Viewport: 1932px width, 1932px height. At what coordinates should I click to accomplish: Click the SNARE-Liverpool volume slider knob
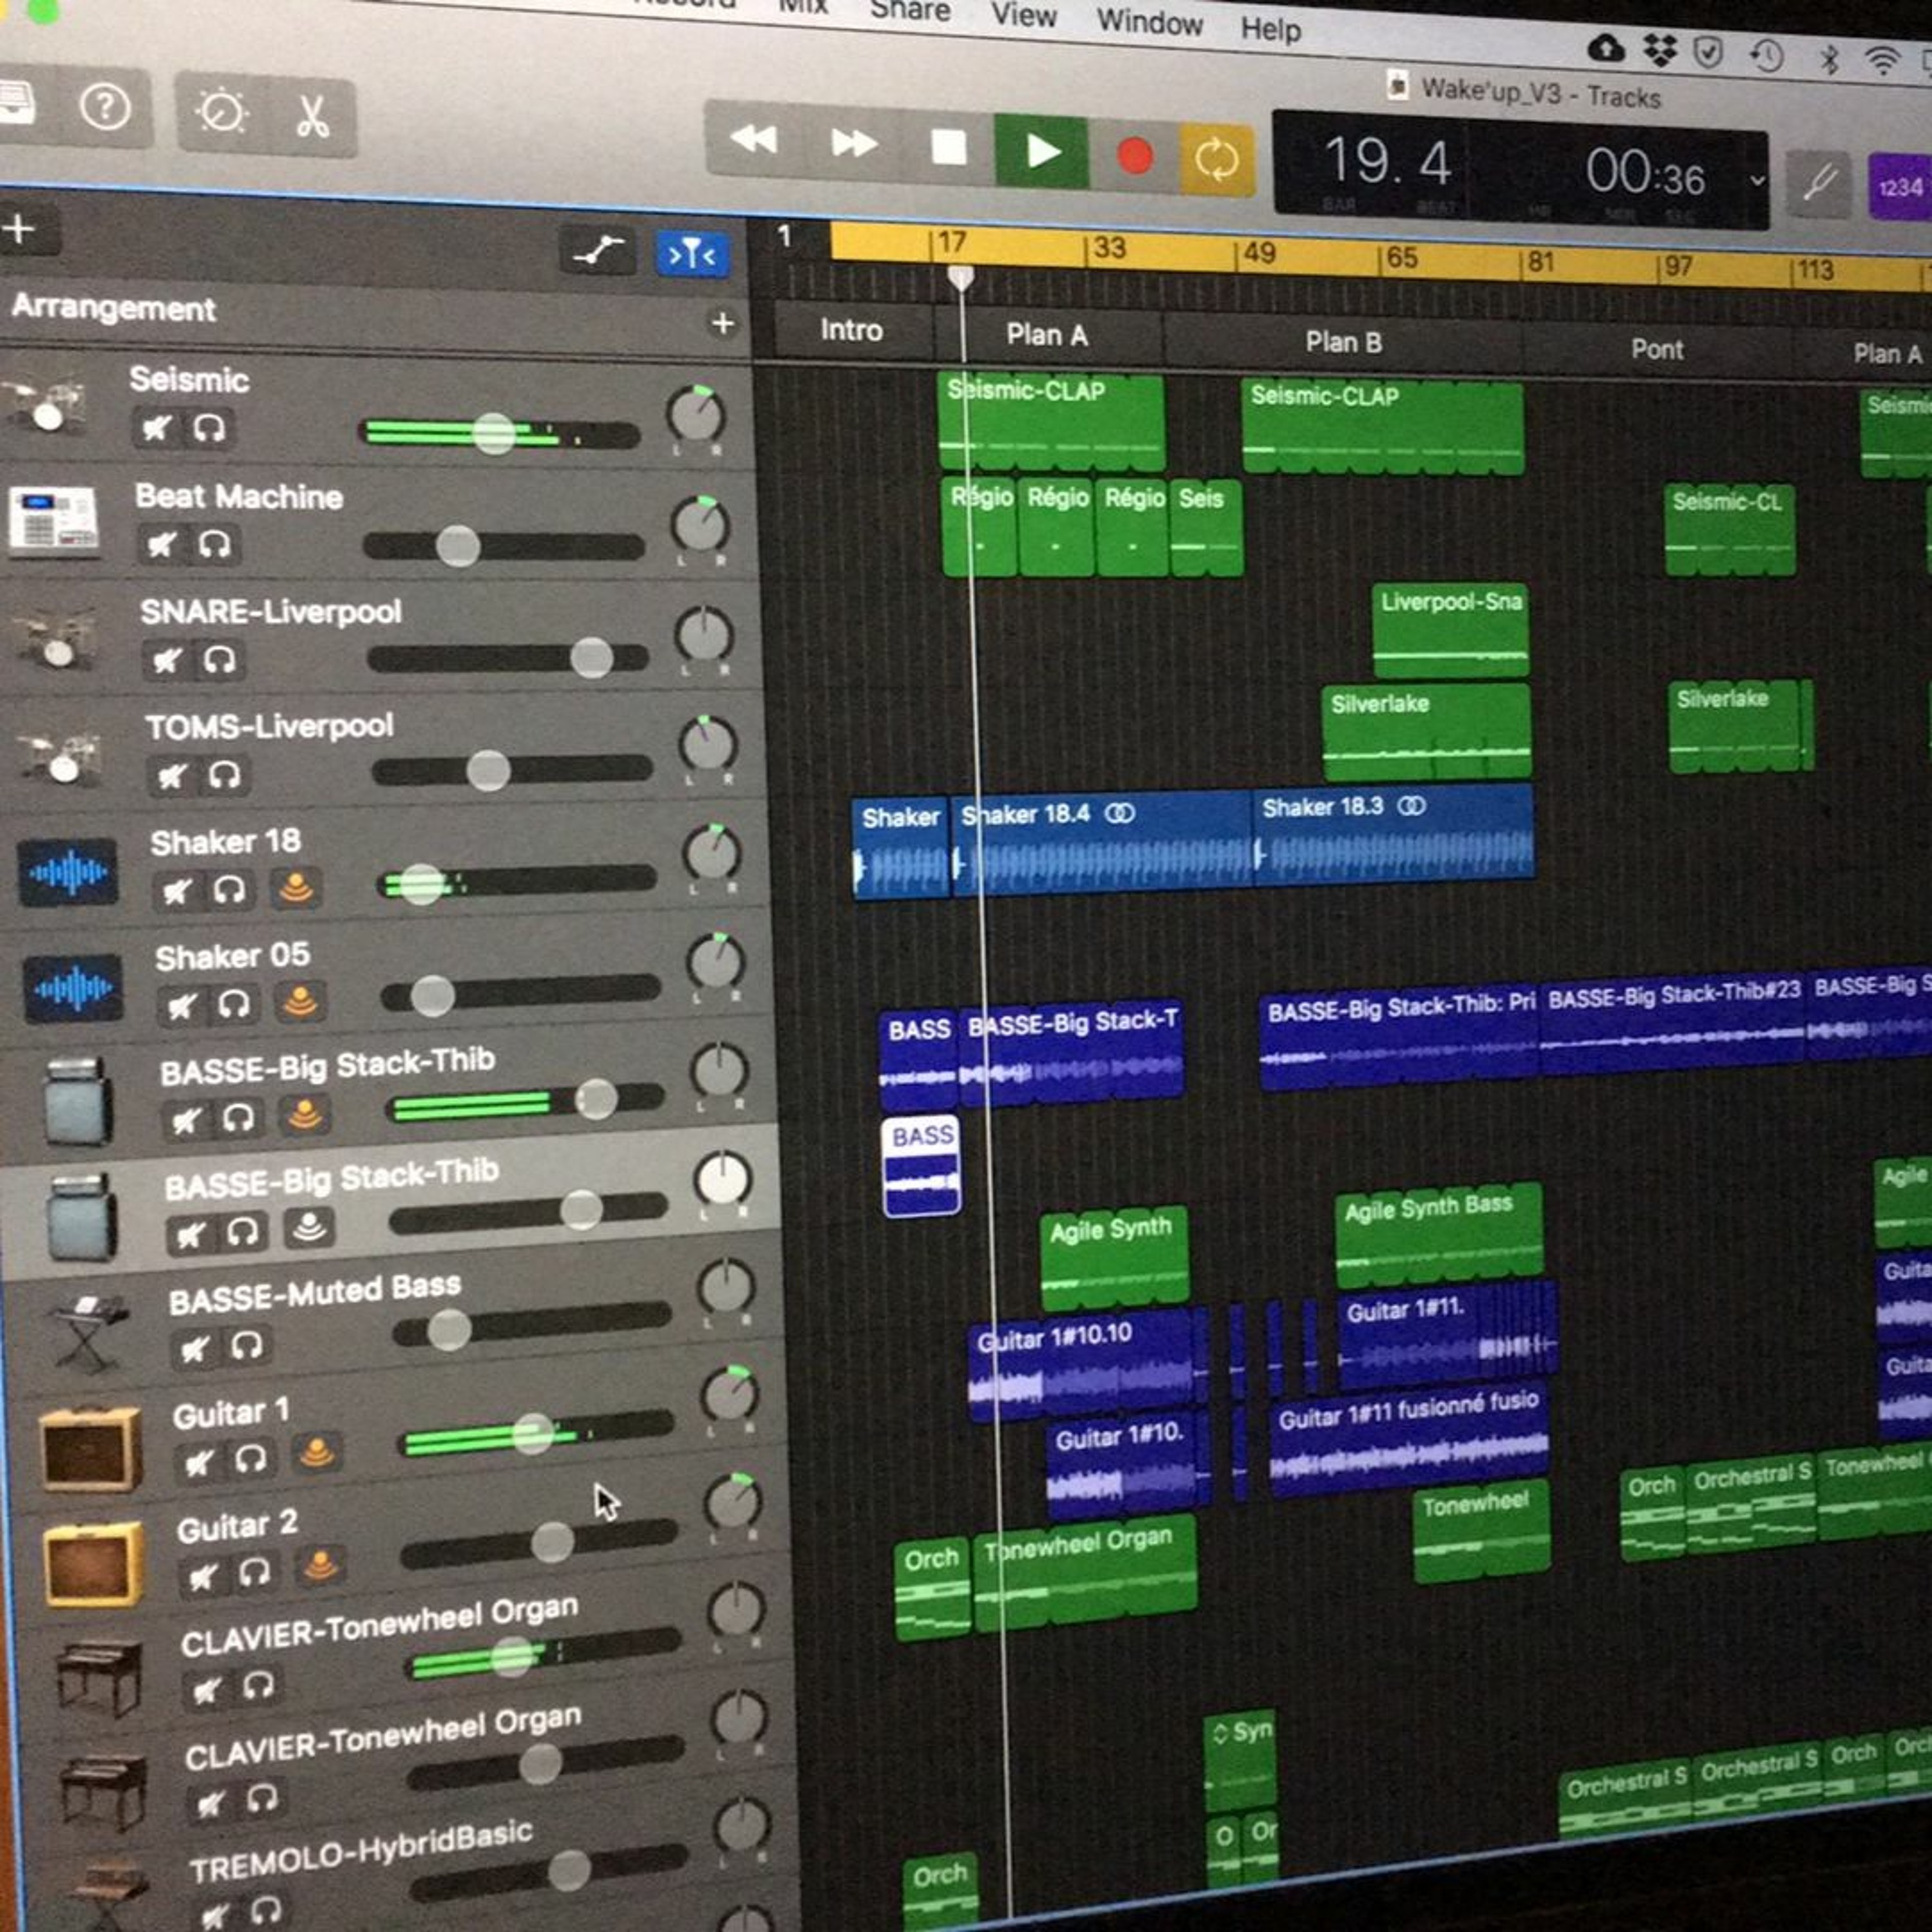(x=591, y=658)
